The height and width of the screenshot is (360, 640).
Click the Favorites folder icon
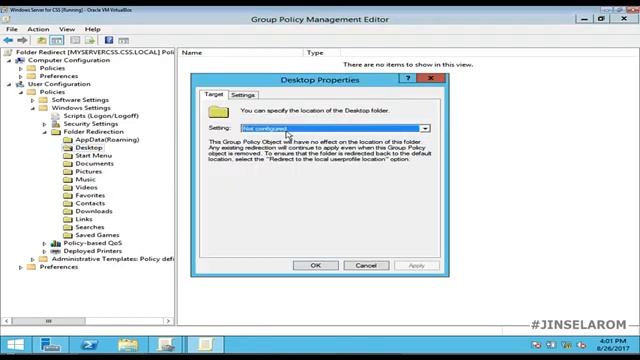click(68, 196)
